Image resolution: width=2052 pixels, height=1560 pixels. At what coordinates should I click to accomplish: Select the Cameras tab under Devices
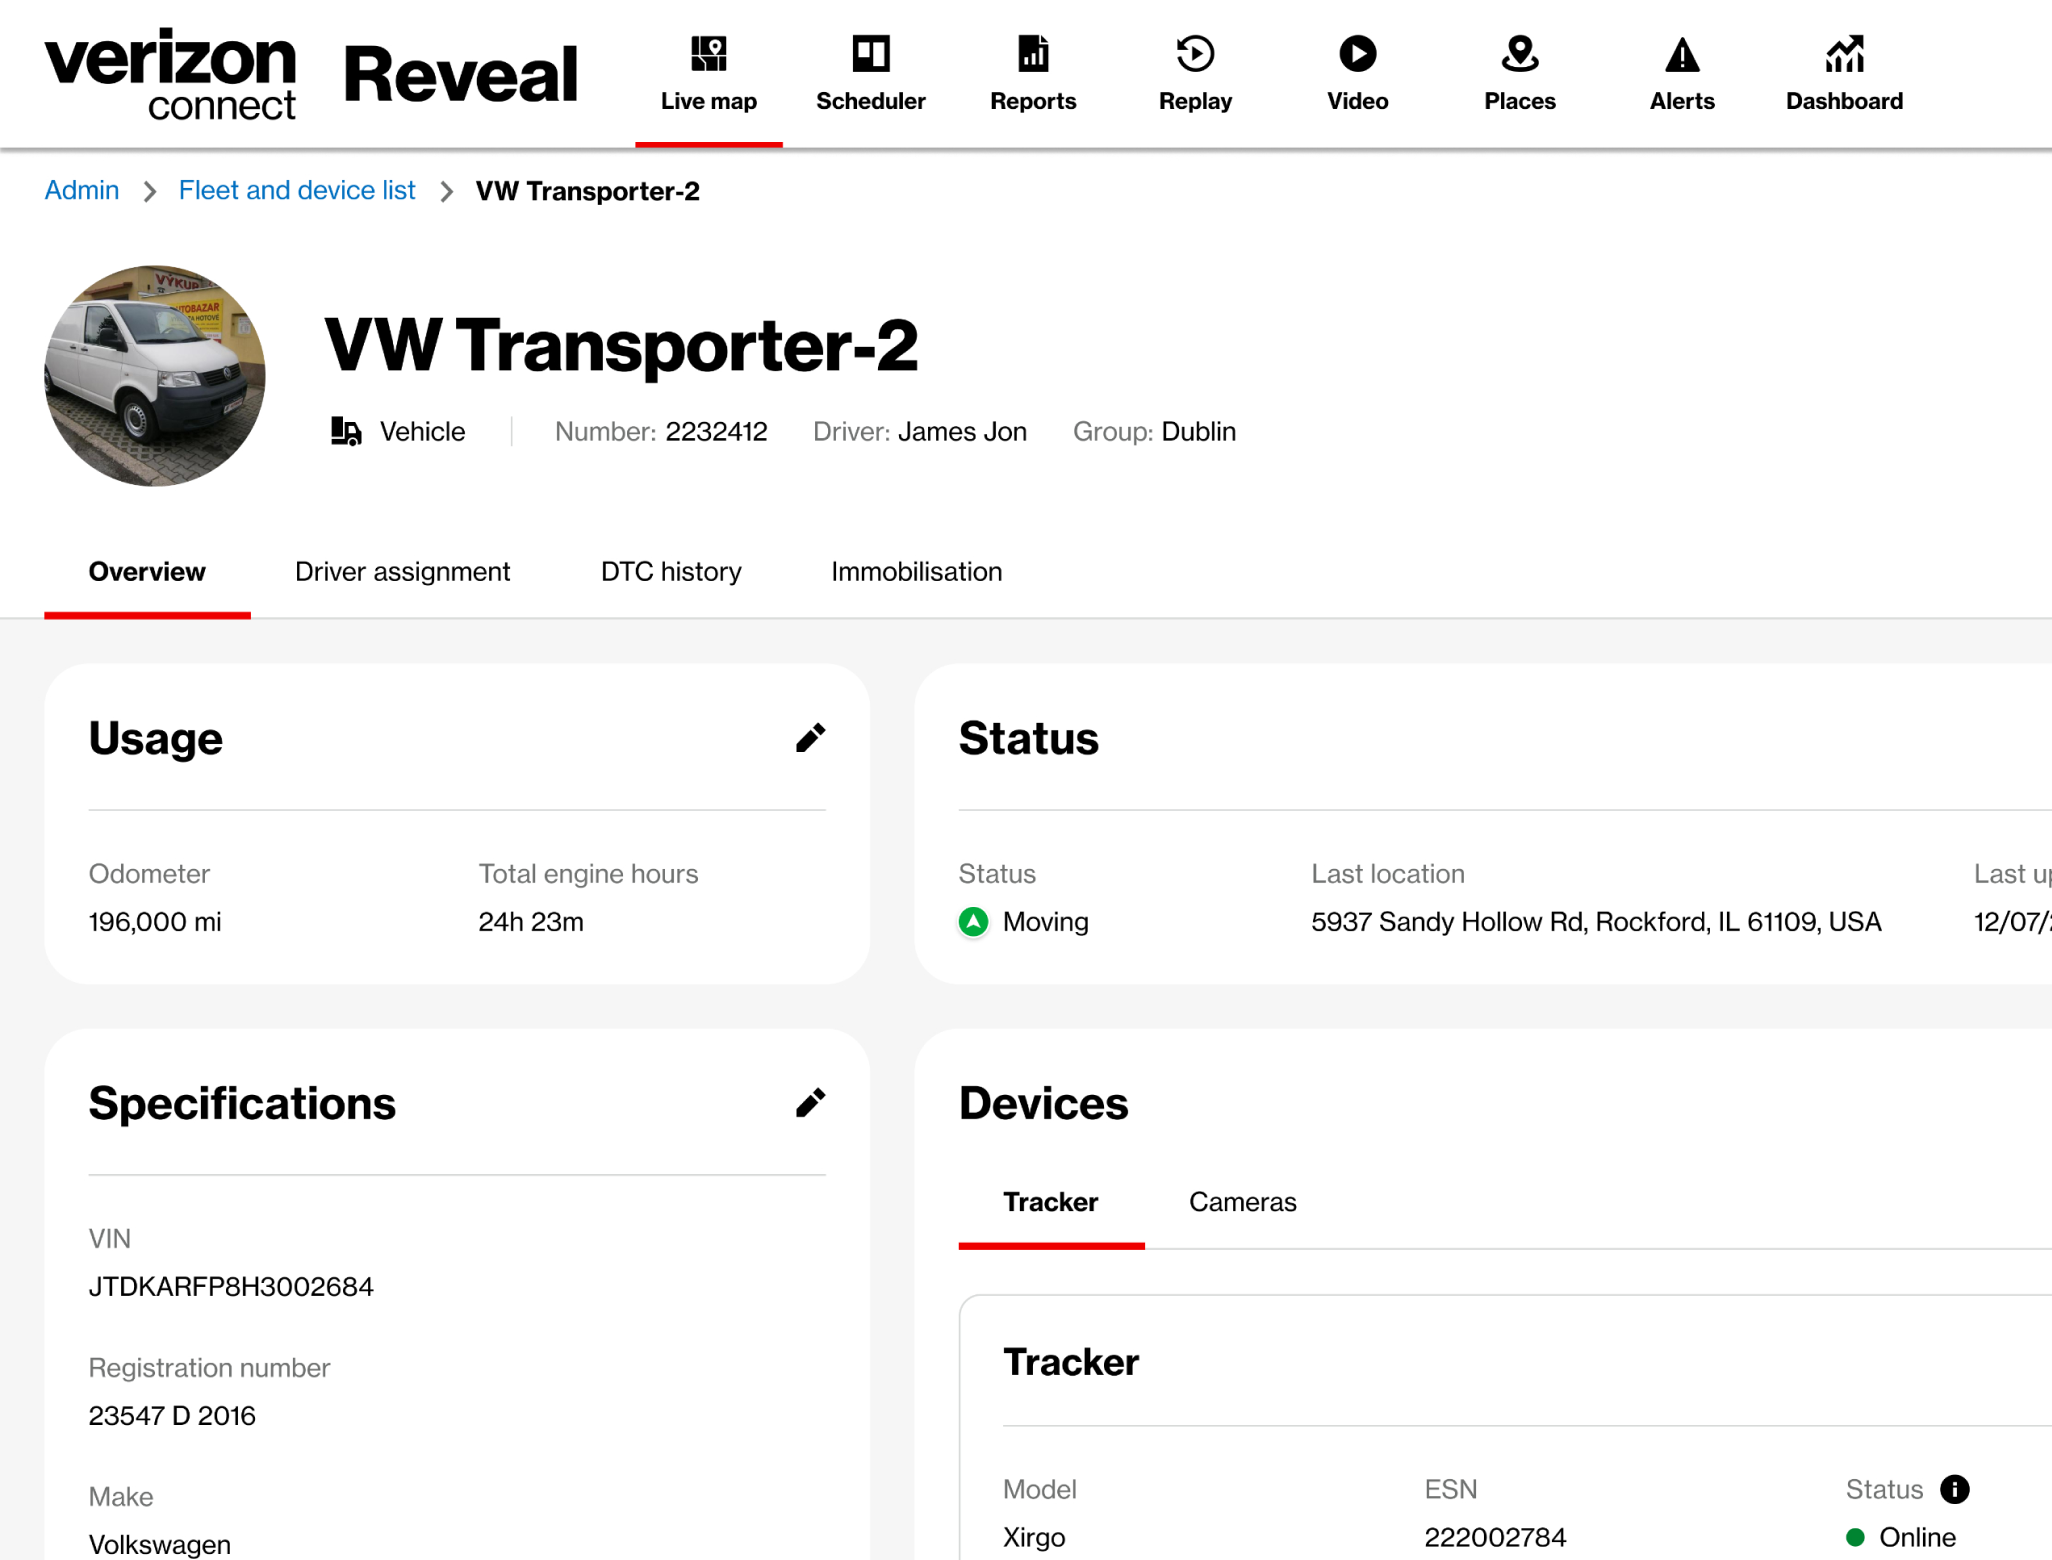tap(1242, 1201)
